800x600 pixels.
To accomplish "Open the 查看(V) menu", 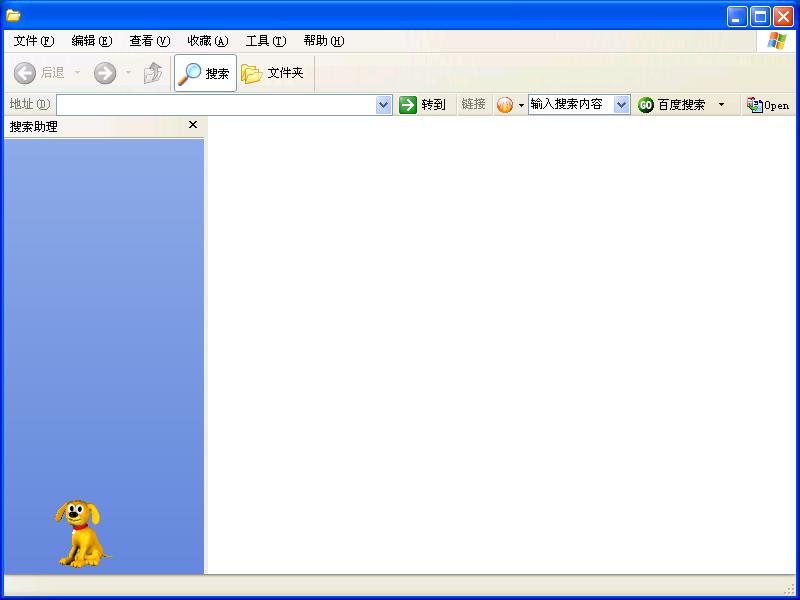I will [x=149, y=41].
